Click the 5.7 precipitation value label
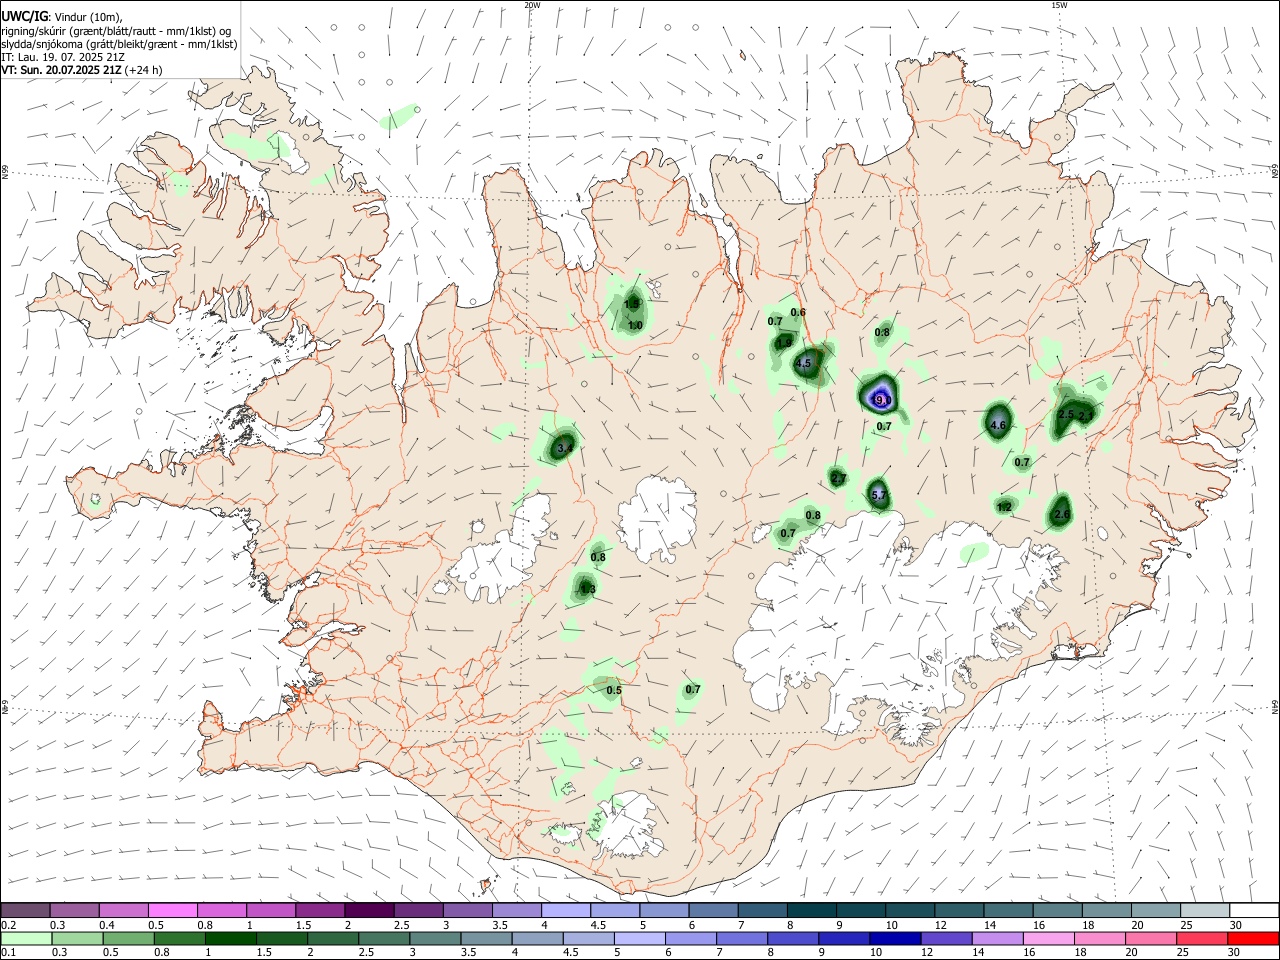Screen dimensions: 1280x960 coord(879,495)
